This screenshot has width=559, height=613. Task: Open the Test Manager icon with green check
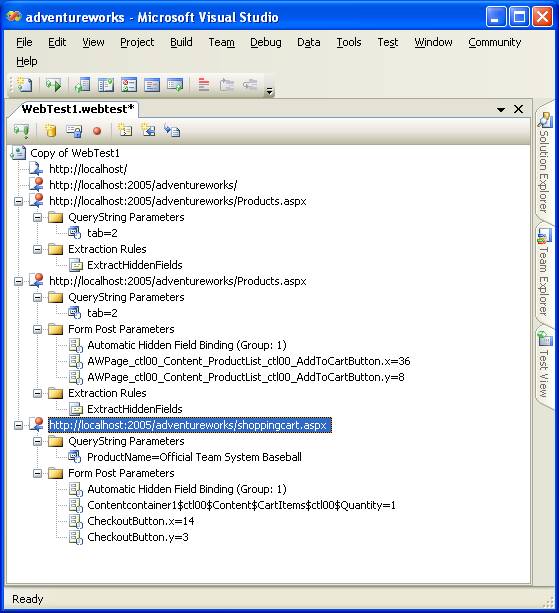pyautogui.click(x=106, y=84)
